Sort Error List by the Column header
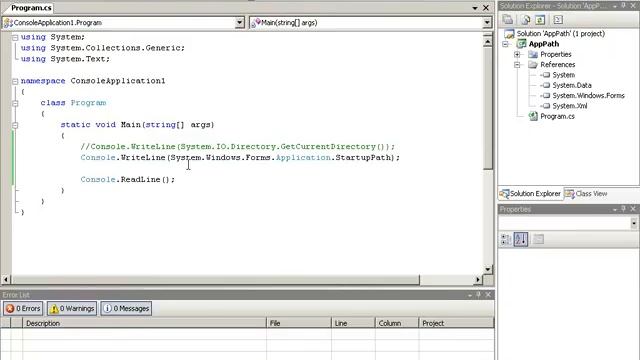 pos(397,323)
